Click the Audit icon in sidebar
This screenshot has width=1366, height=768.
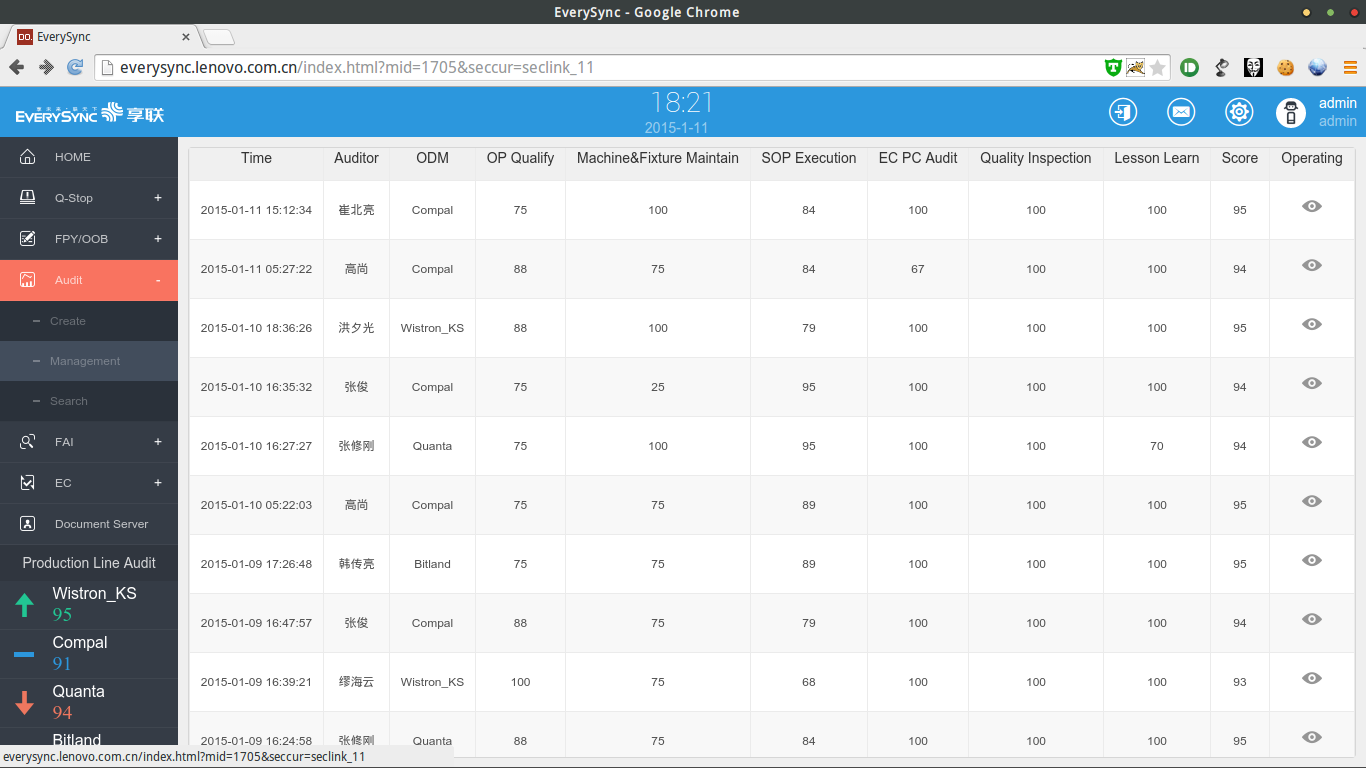coord(27,280)
